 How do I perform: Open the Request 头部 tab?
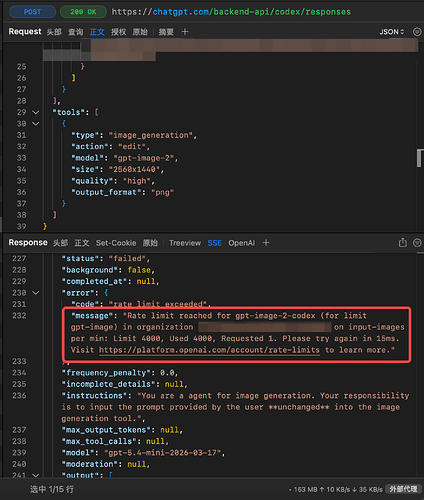[x=54, y=32]
